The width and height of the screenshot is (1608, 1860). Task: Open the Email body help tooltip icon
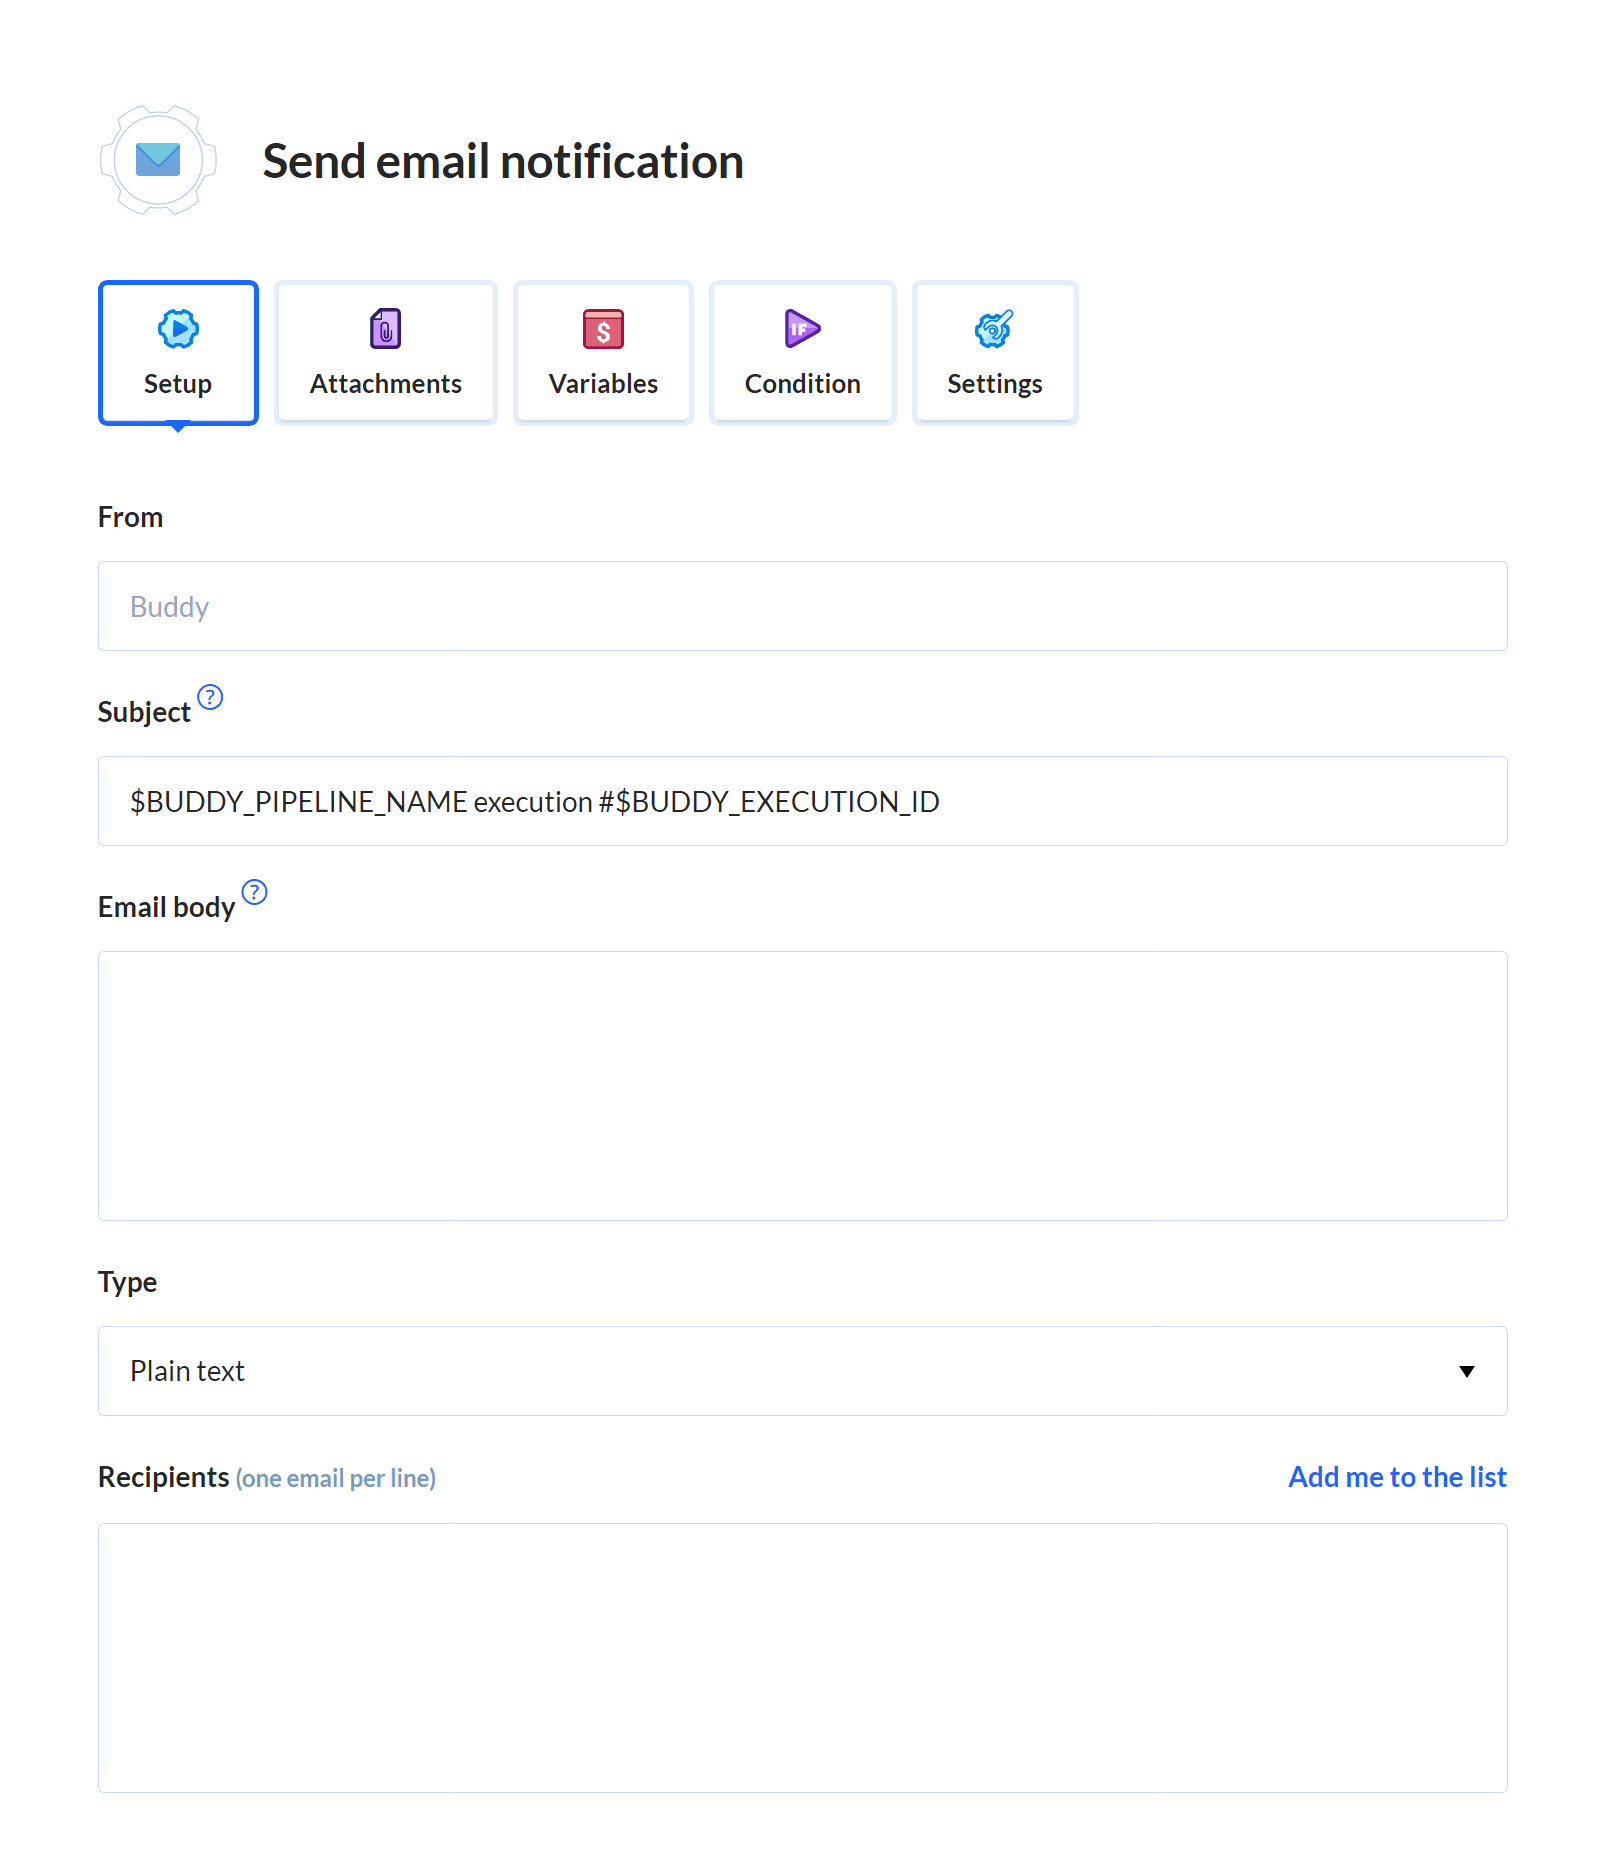click(x=255, y=894)
